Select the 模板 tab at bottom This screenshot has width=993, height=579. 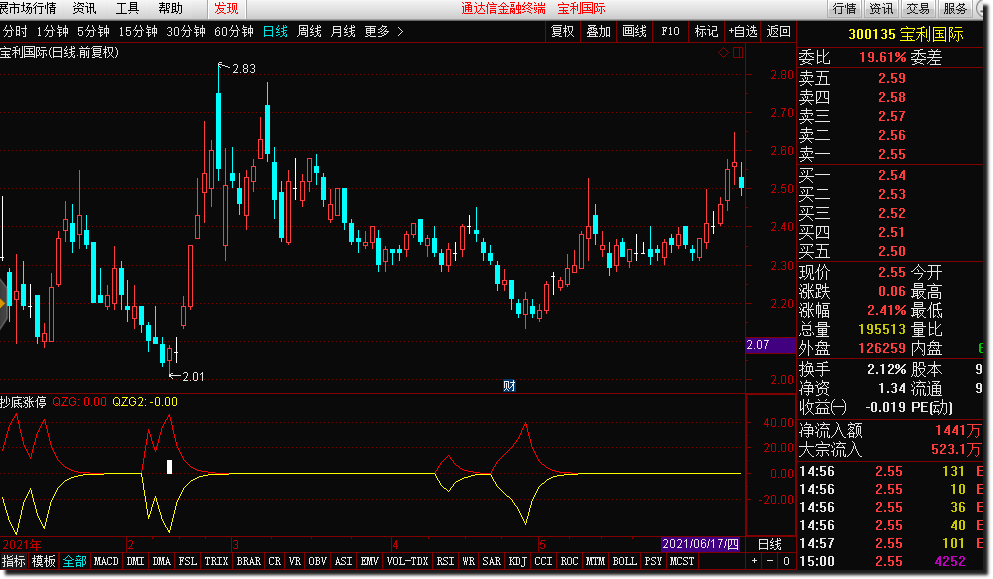(x=44, y=561)
